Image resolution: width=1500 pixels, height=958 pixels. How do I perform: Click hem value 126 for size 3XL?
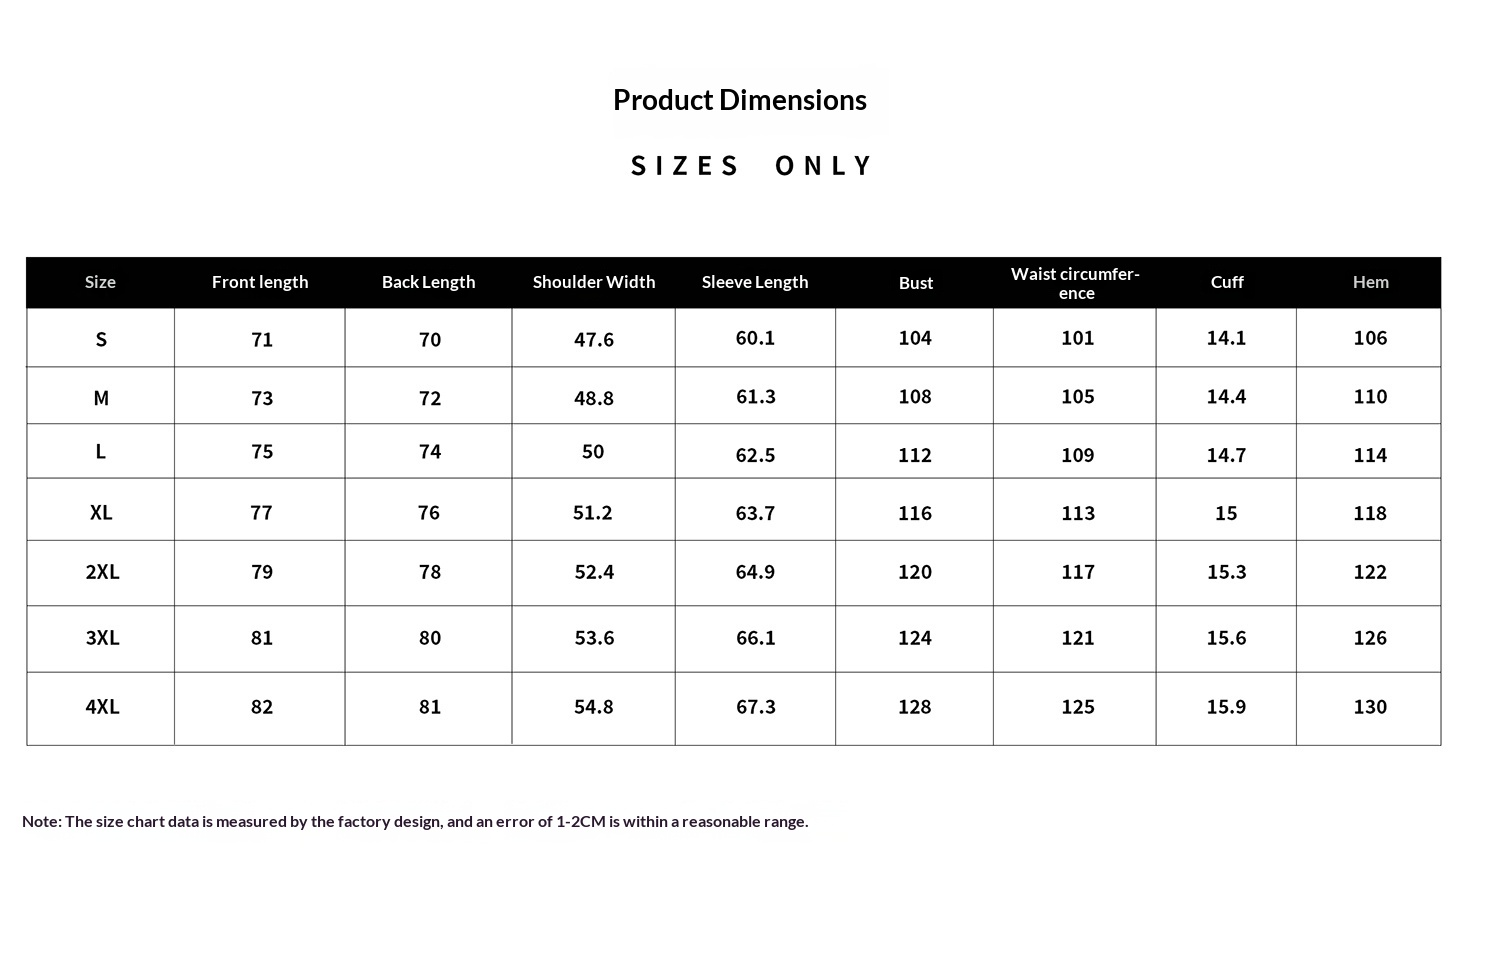click(1370, 638)
